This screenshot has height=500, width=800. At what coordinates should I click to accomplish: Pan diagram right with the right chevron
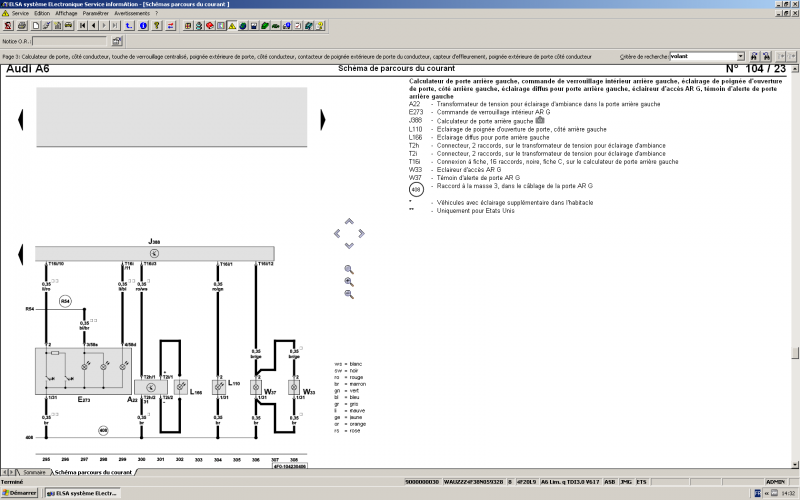tap(361, 233)
